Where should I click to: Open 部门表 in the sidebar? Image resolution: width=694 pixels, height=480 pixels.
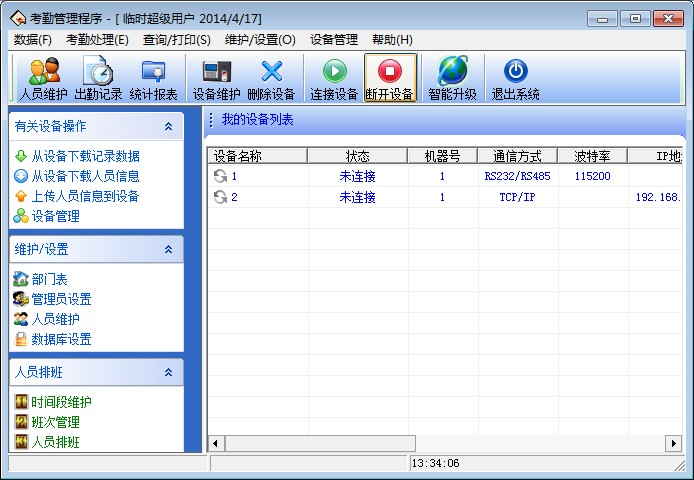[49, 279]
